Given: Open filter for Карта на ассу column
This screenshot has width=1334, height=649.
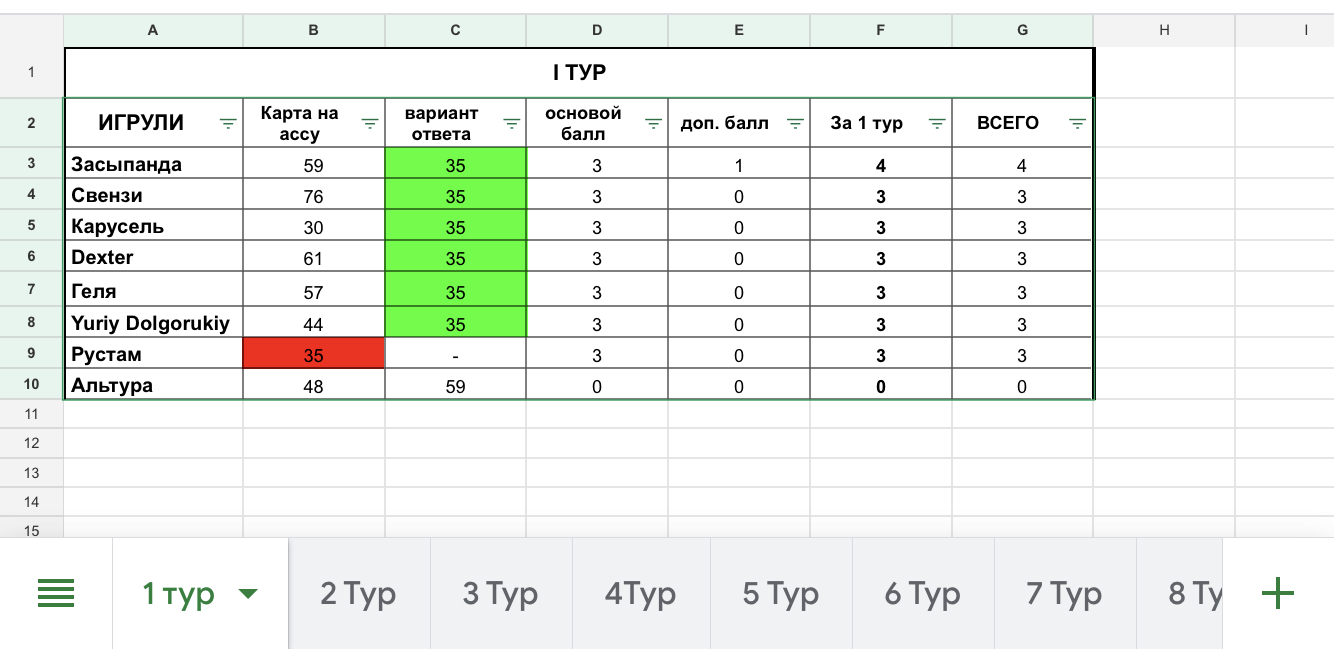Looking at the screenshot, I should click(x=370, y=124).
